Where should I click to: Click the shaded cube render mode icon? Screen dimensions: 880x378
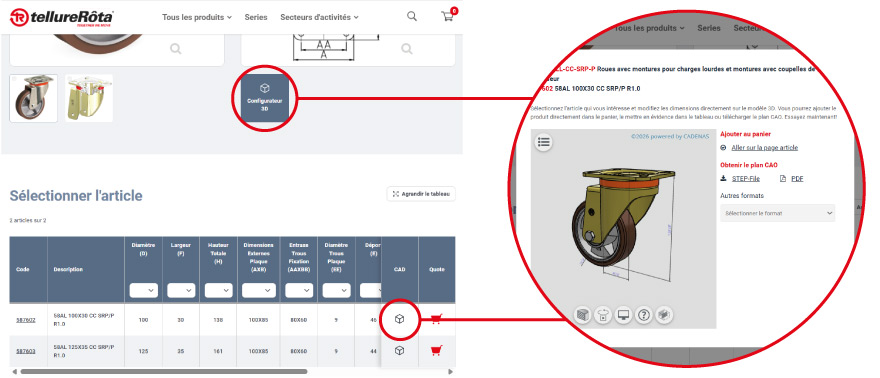(x=583, y=315)
